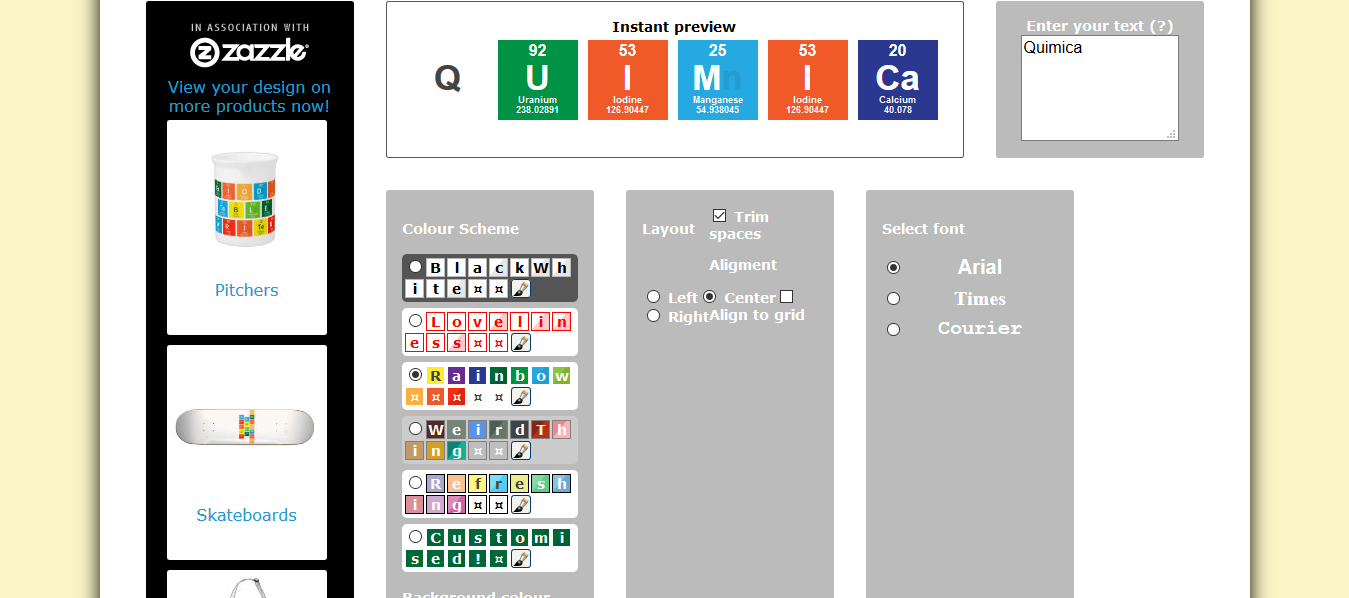Click the 'Select font' heading
The height and width of the screenshot is (598, 1349).
[923, 229]
